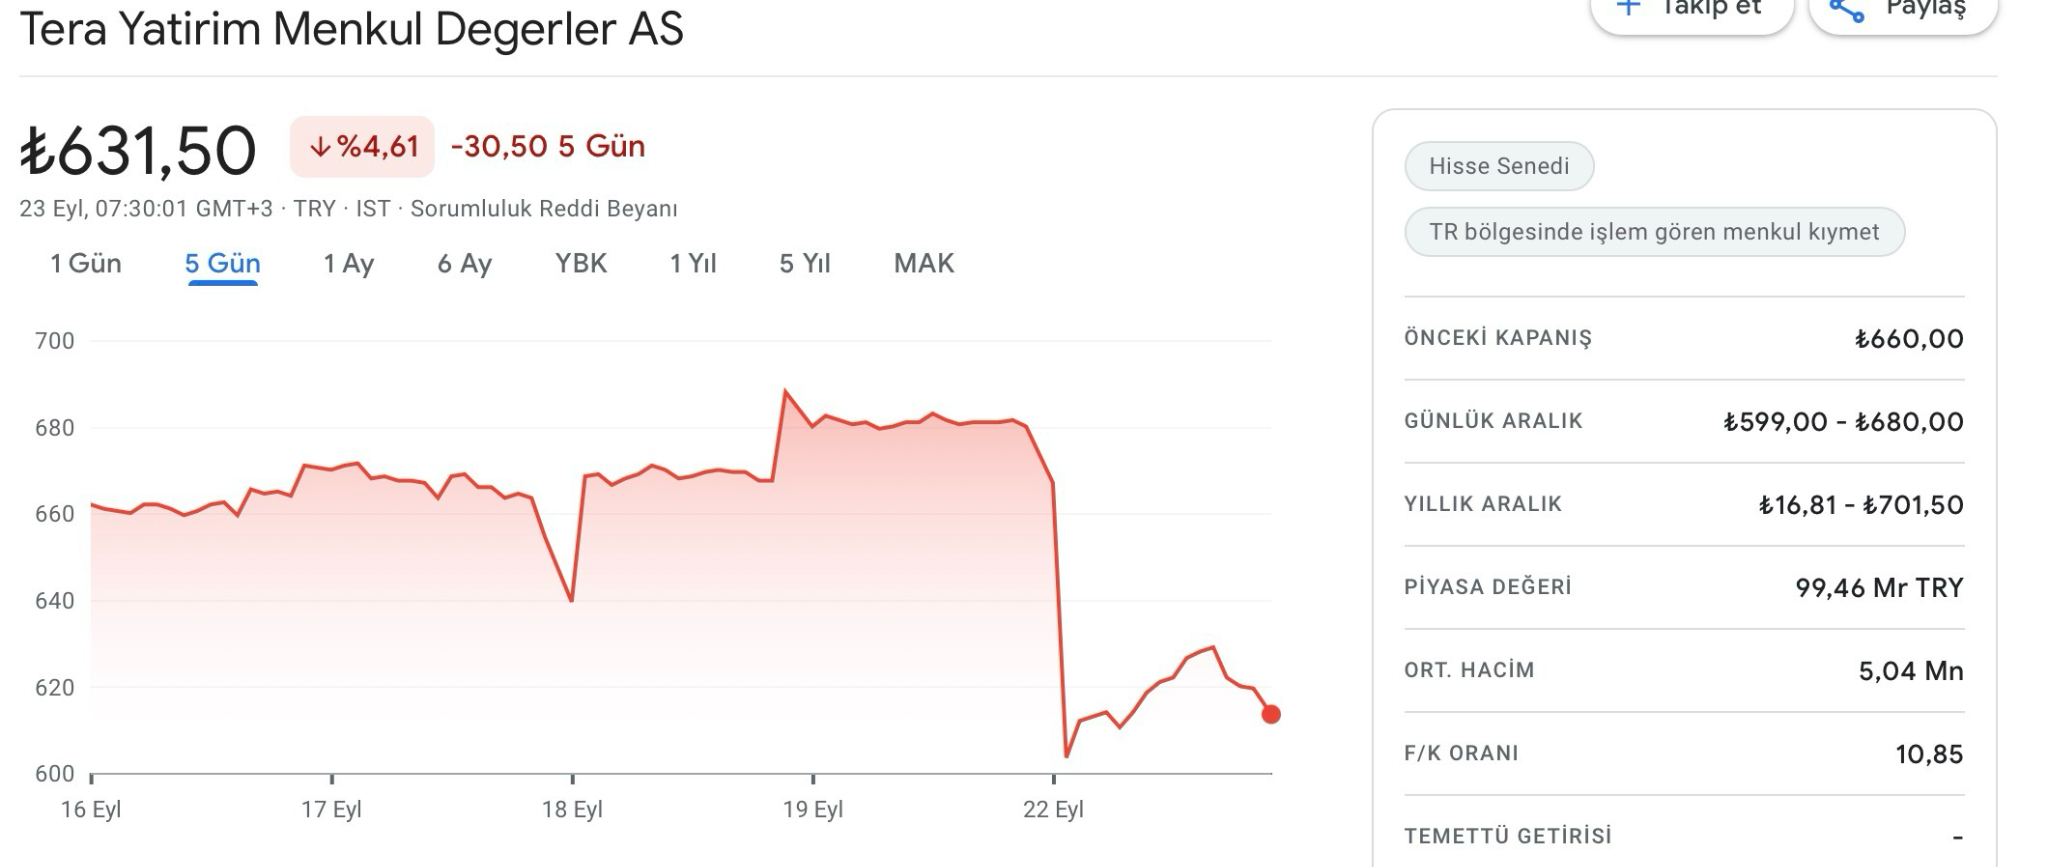Click the Hisse Senedi chip
2048x867 pixels.
[x=1499, y=166]
